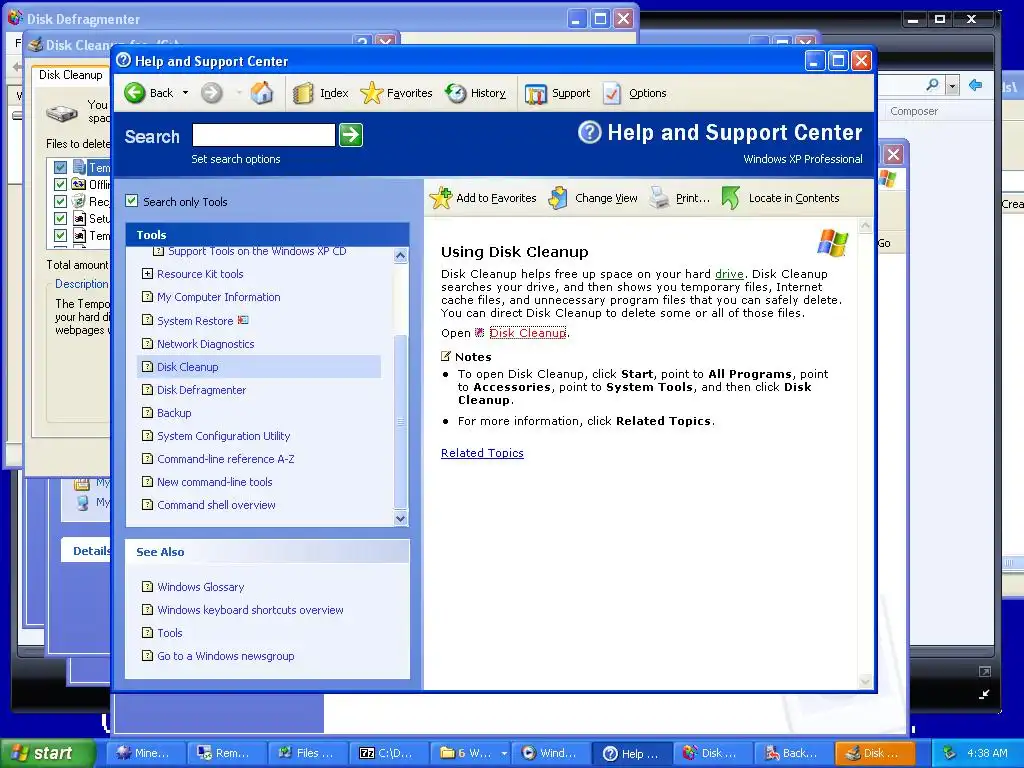The image size is (1024, 768).
Task: Select Disk Cleanup in Tools list
Action: [x=187, y=367]
